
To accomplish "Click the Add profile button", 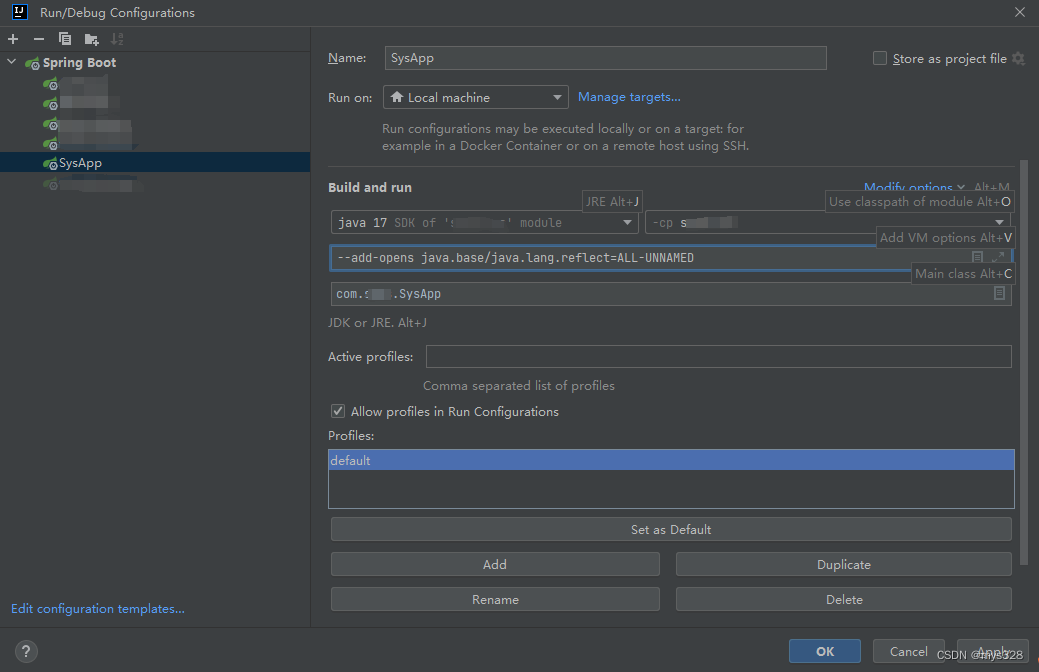I will pos(495,565).
